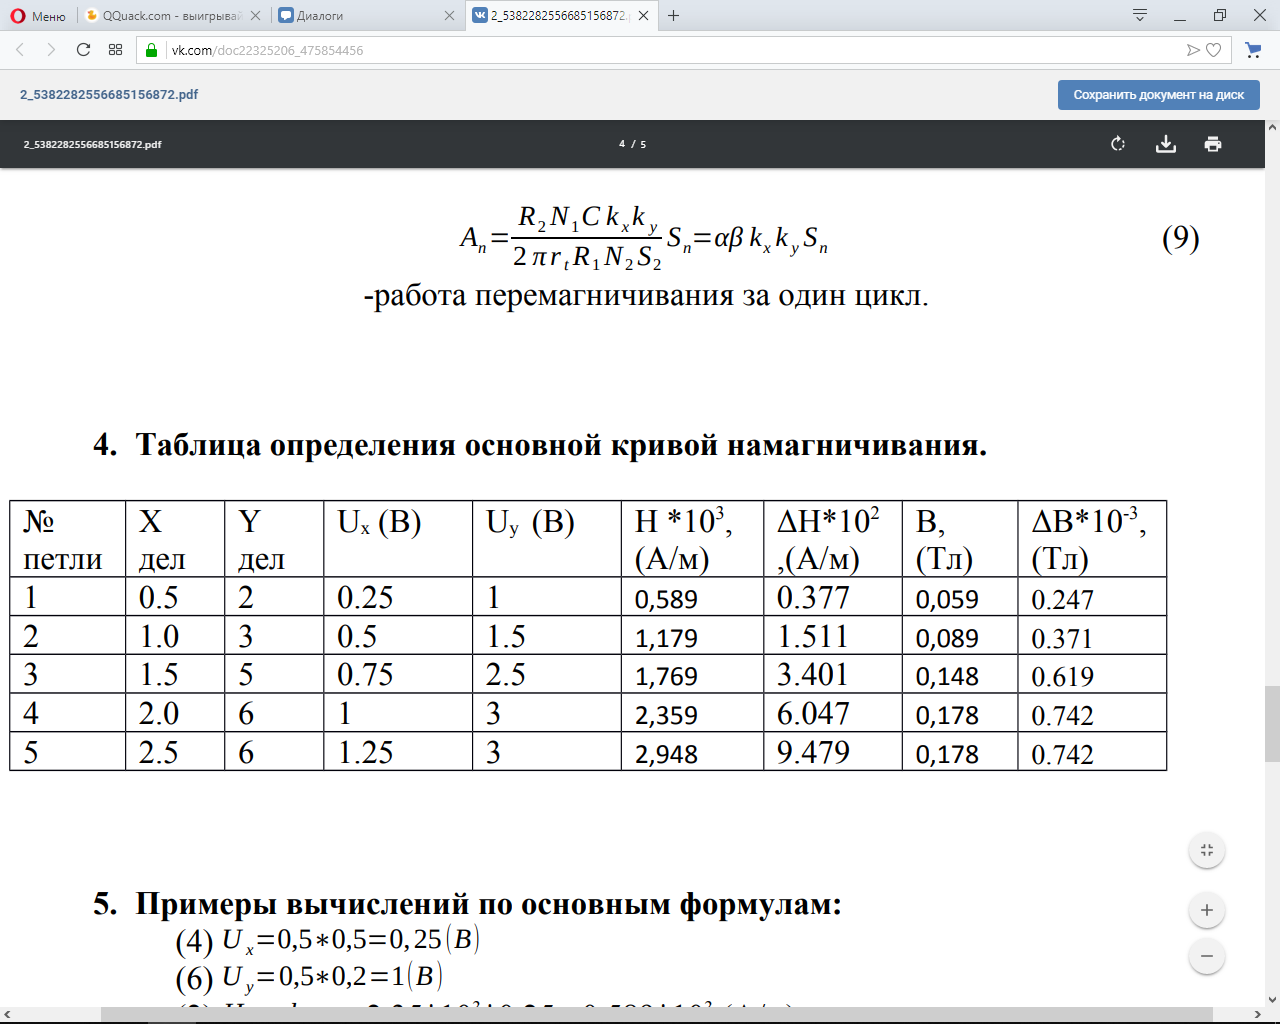Close the active PDF document tab

[643, 16]
